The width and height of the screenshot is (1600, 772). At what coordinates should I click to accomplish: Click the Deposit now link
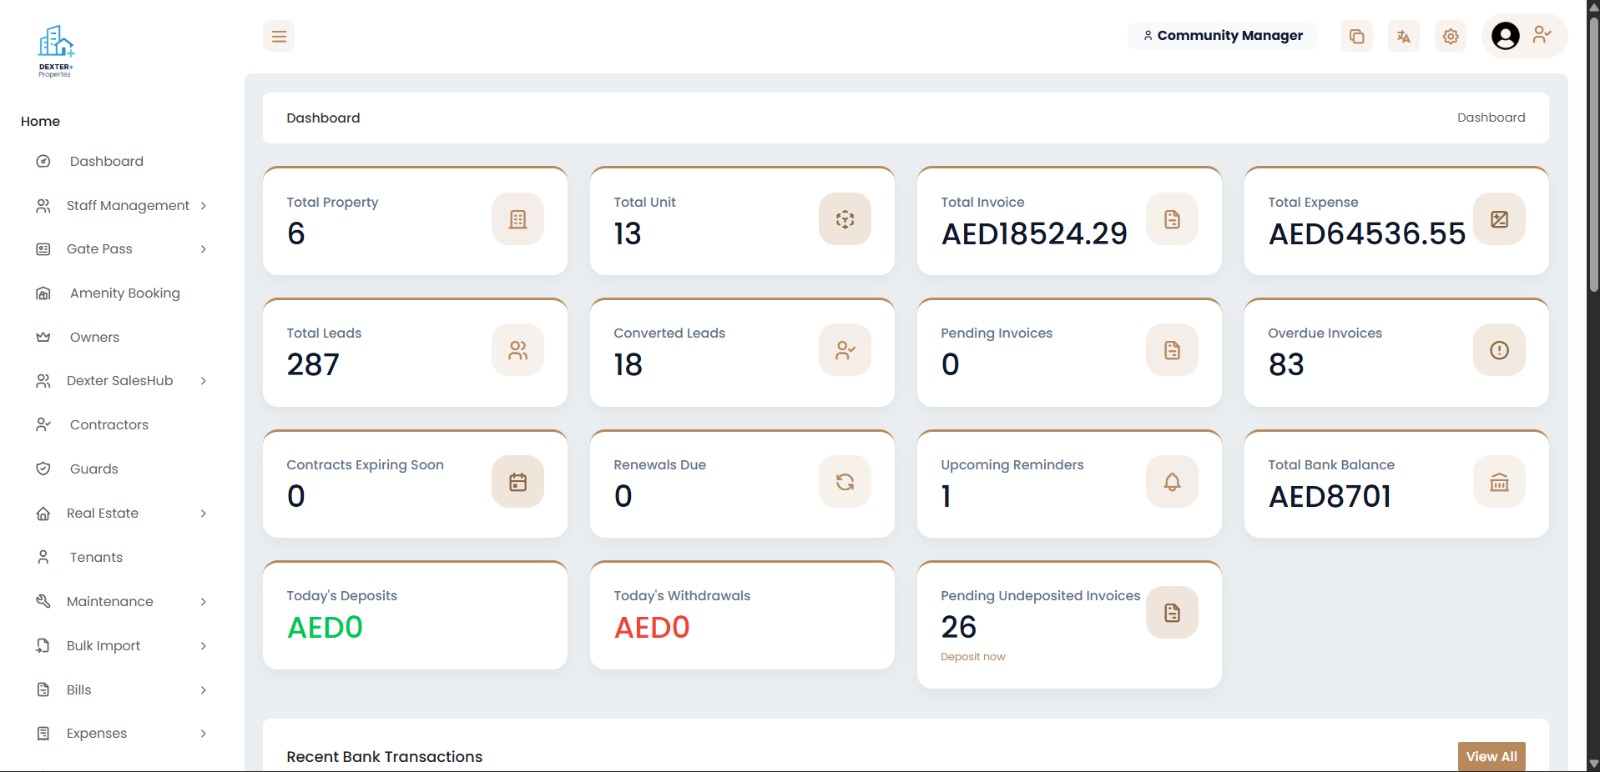(x=973, y=657)
